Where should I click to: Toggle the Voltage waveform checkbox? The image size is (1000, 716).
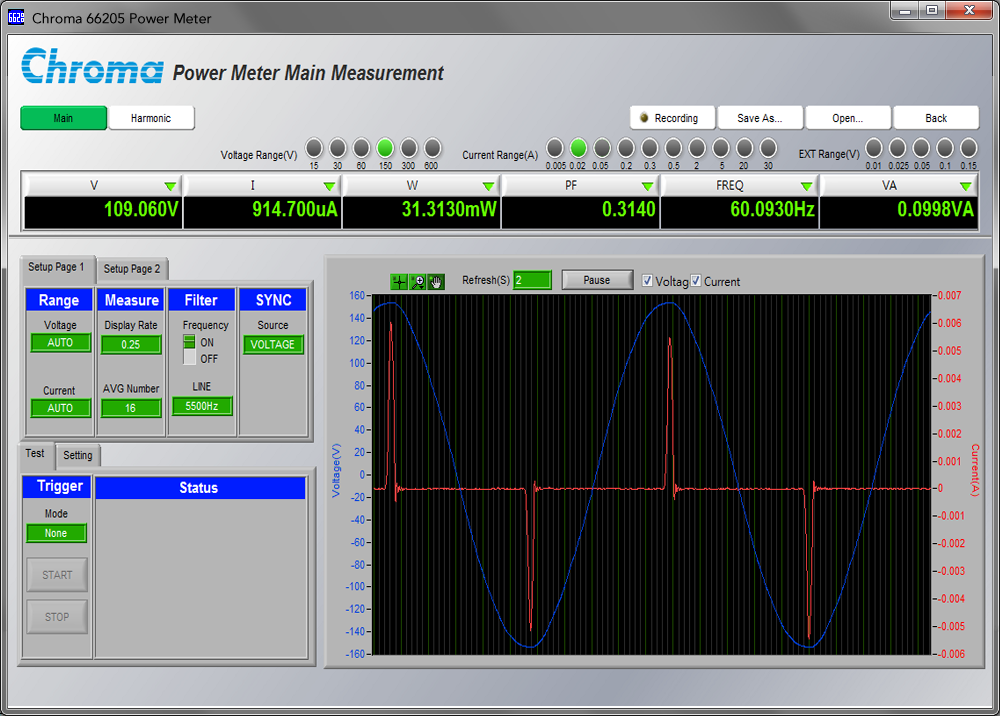pyautogui.click(x=647, y=281)
